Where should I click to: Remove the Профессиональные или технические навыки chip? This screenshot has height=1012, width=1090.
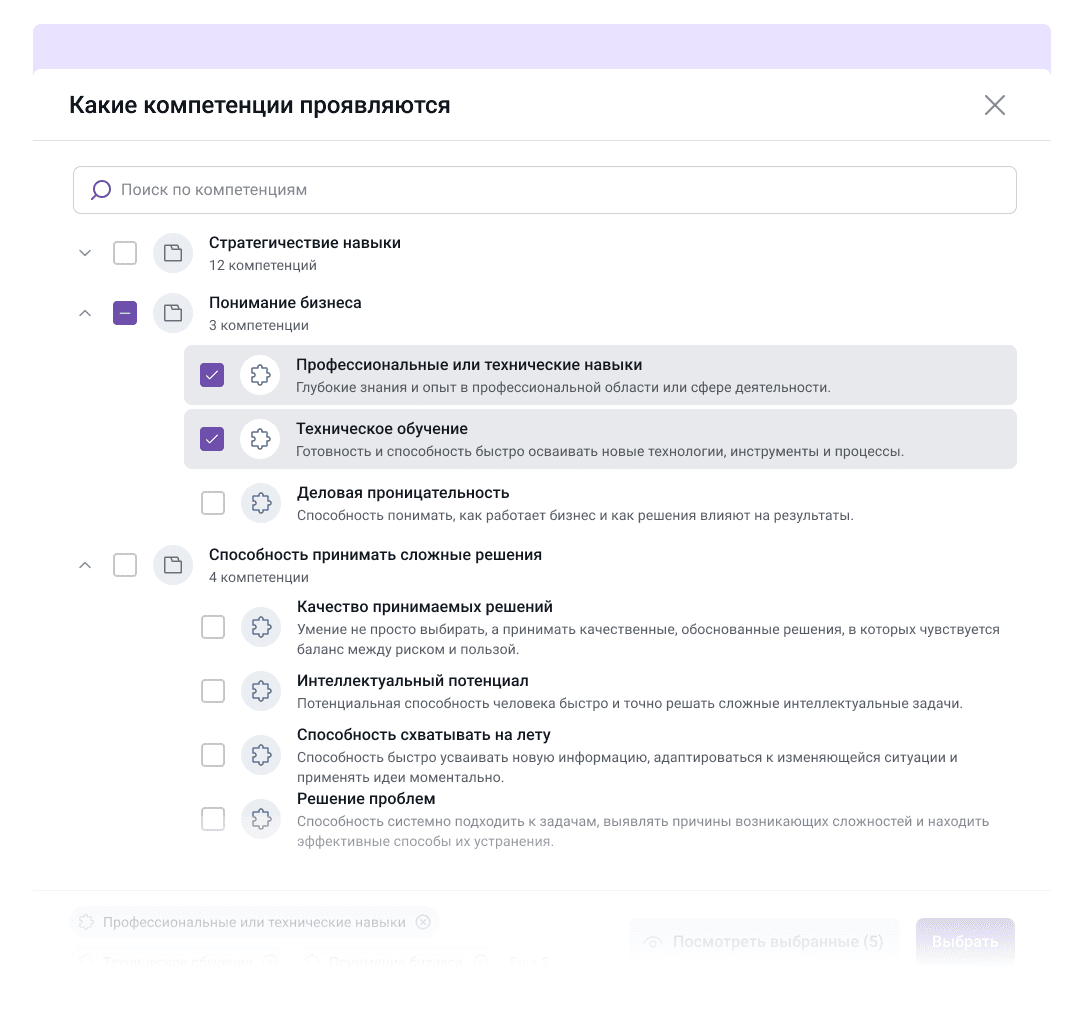click(423, 922)
